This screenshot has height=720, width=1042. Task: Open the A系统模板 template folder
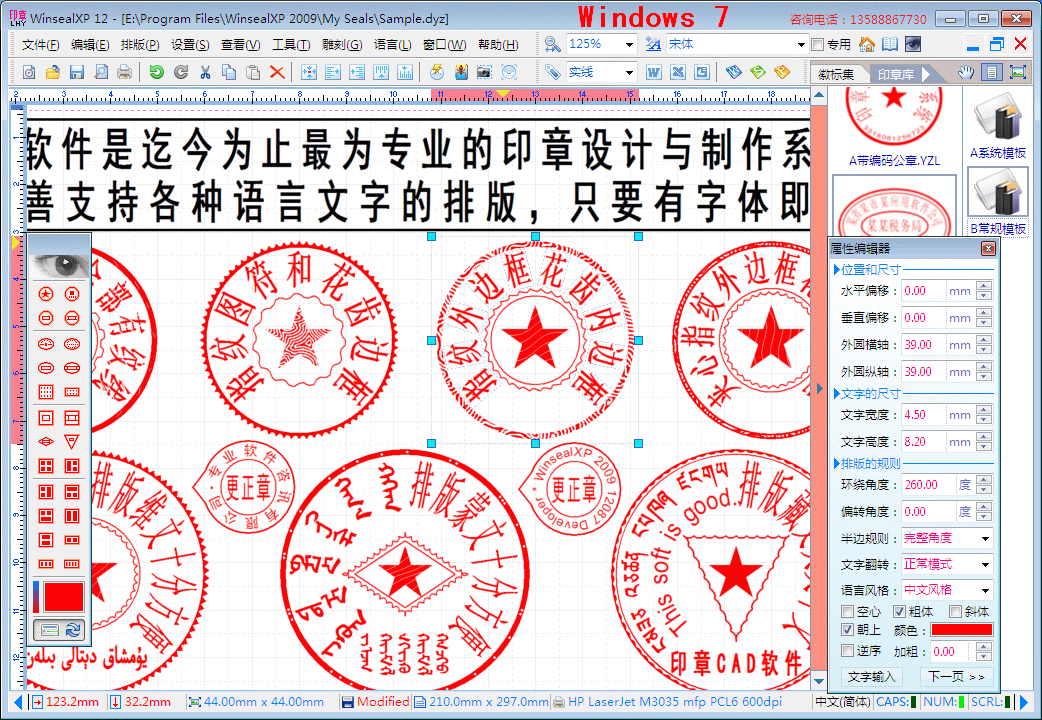[998, 127]
